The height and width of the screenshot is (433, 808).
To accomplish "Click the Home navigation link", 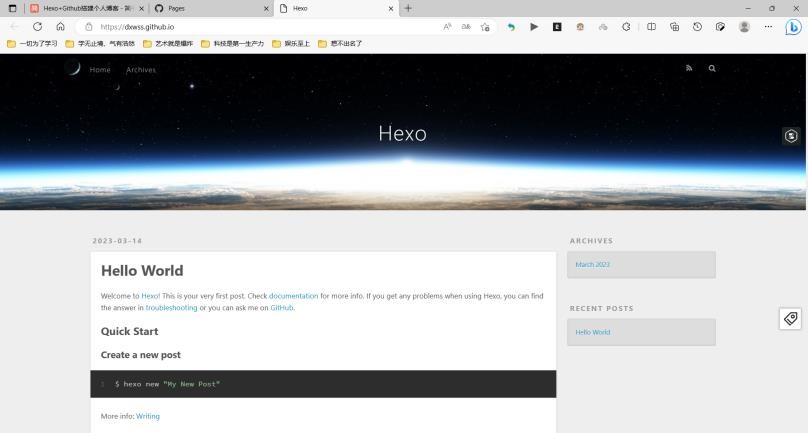I will pos(100,70).
